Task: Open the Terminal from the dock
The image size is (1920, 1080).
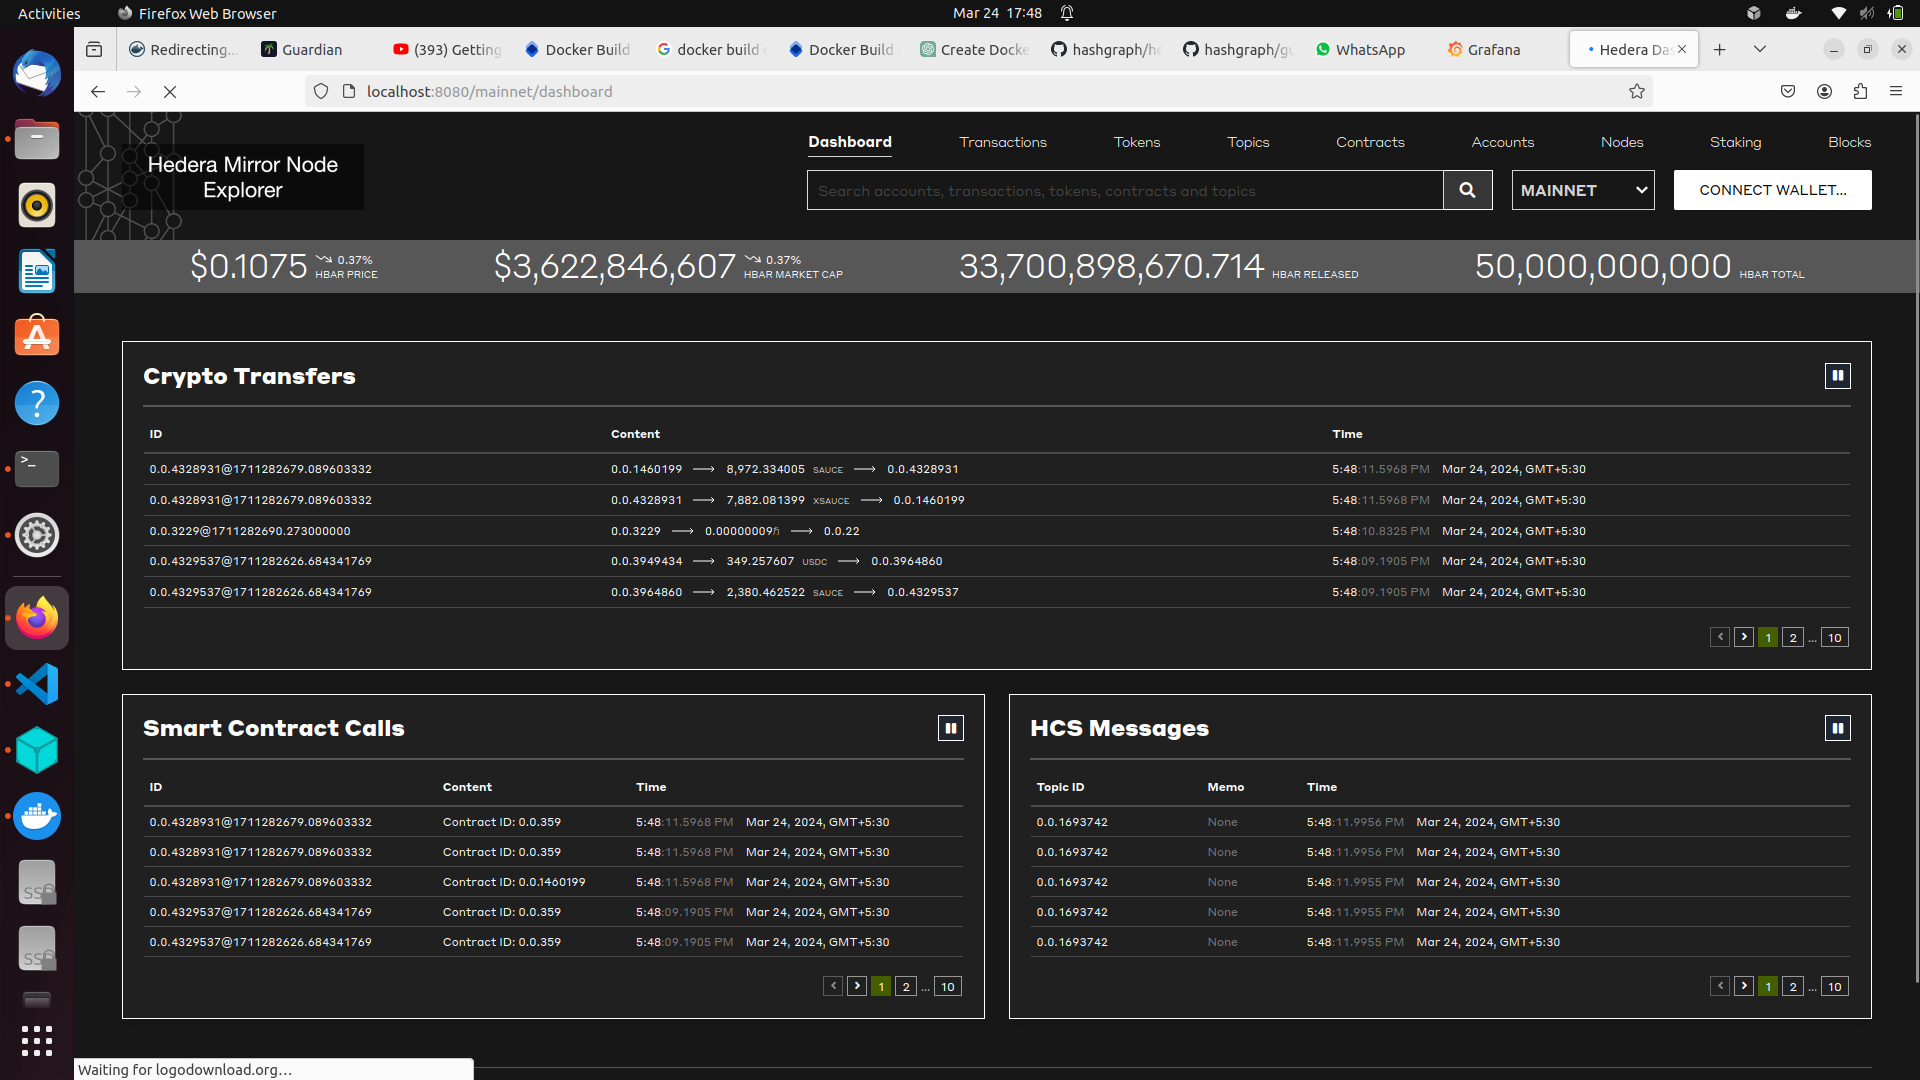Action: (x=36, y=468)
